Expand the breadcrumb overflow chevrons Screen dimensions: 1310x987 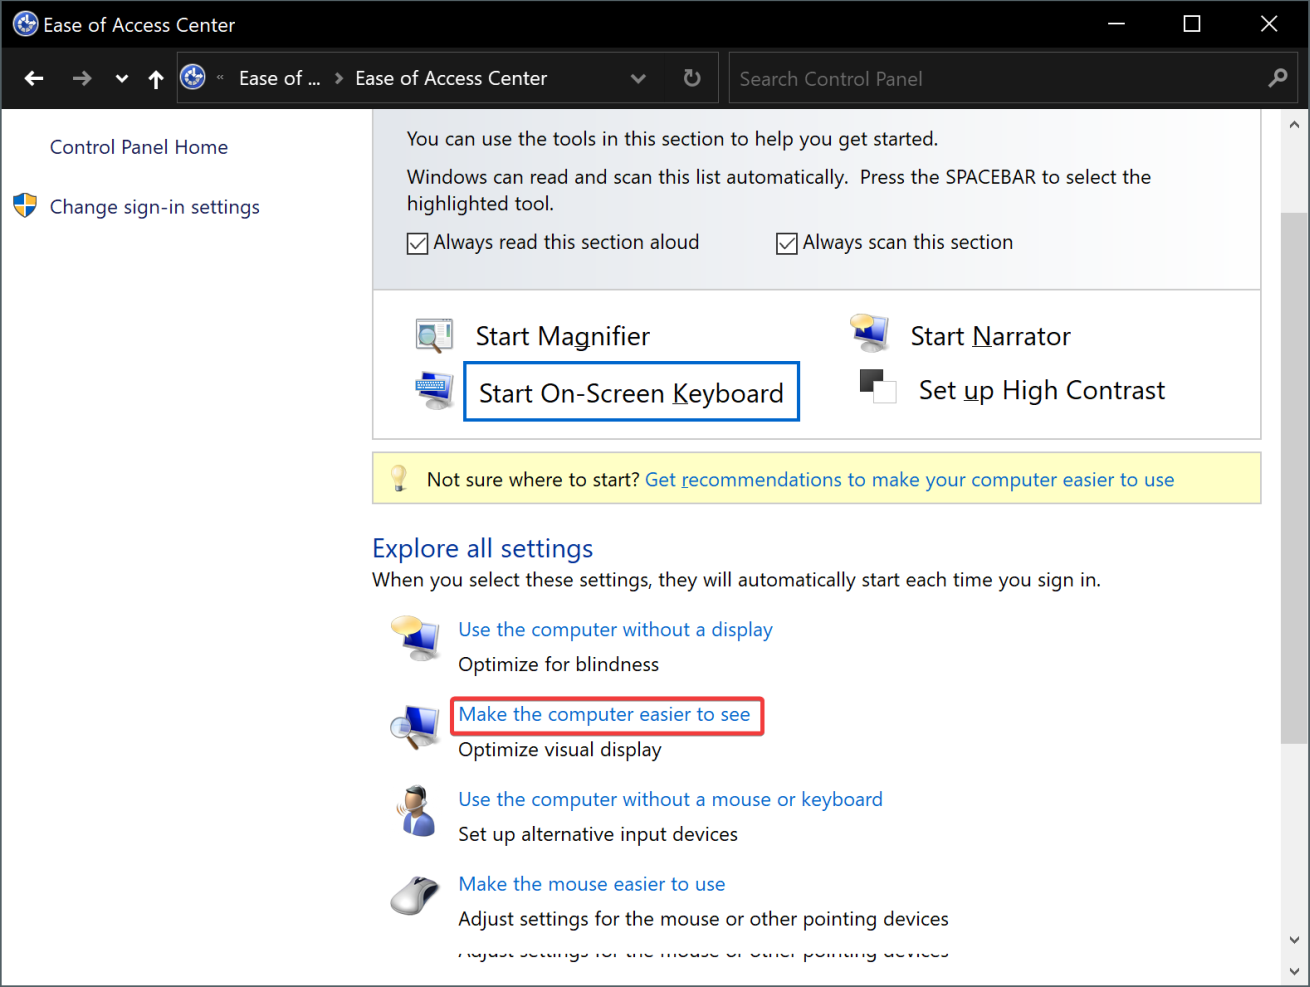(220, 78)
